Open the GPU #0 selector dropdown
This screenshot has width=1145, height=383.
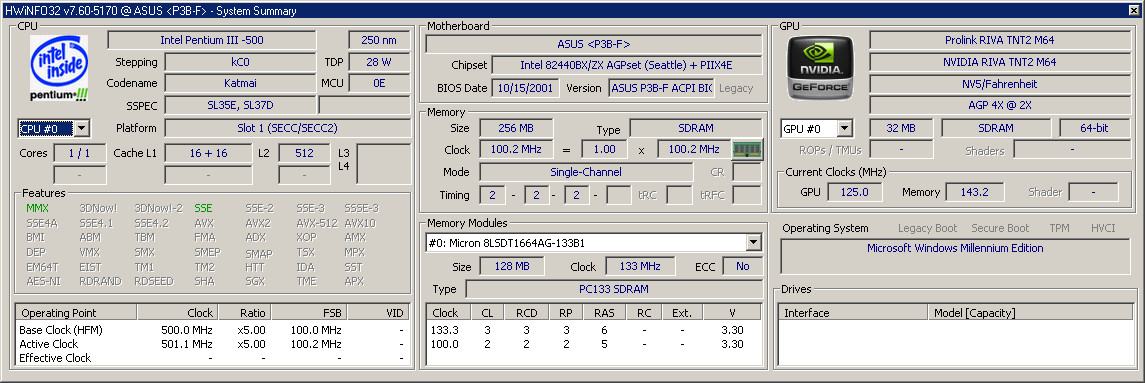coord(844,129)
